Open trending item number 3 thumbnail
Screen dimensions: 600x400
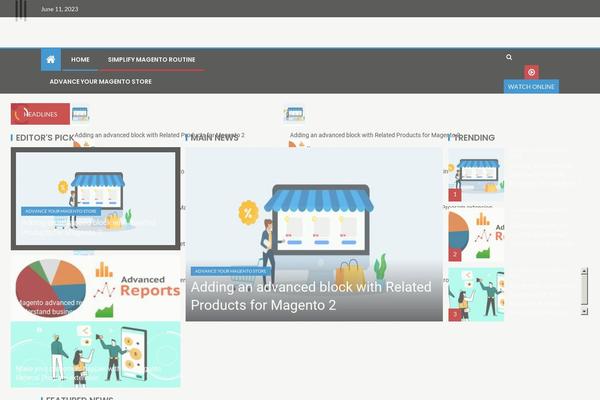pos(476,294)
